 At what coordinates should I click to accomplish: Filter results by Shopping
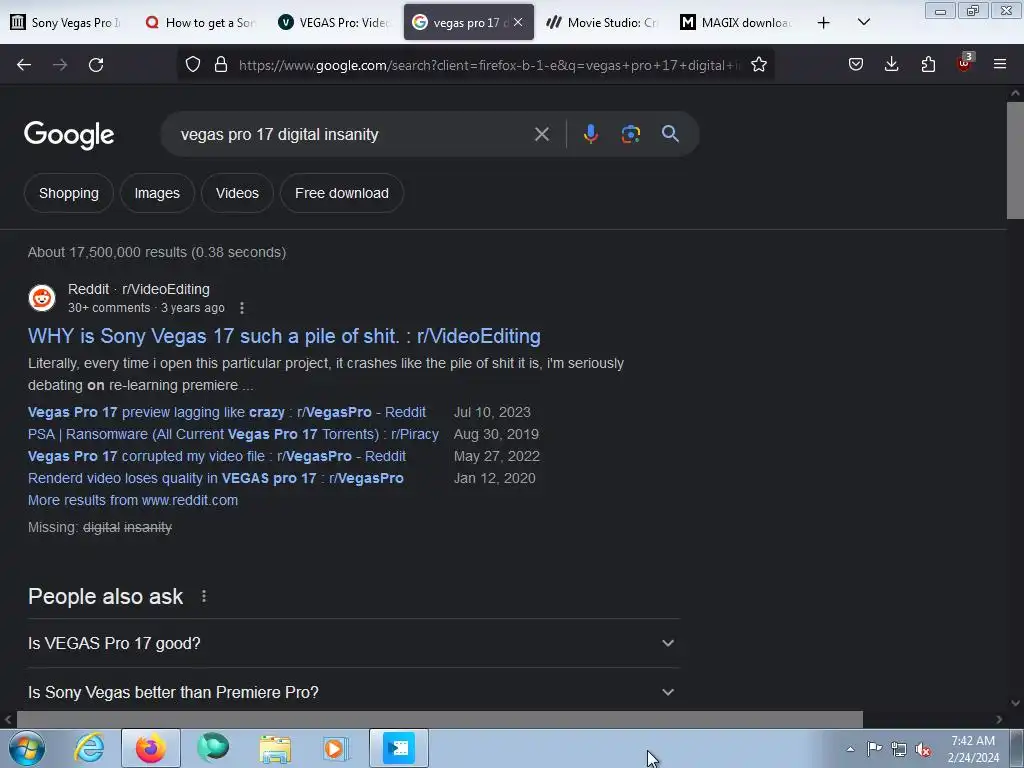(x=69, y=193)
